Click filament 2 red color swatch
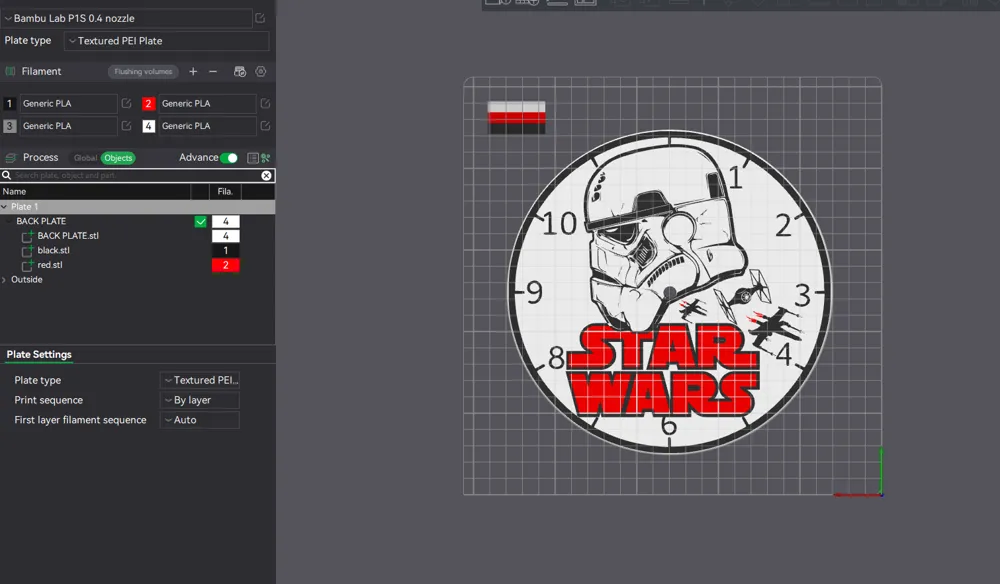This screenshot has width=1000, height=584. 148,103
